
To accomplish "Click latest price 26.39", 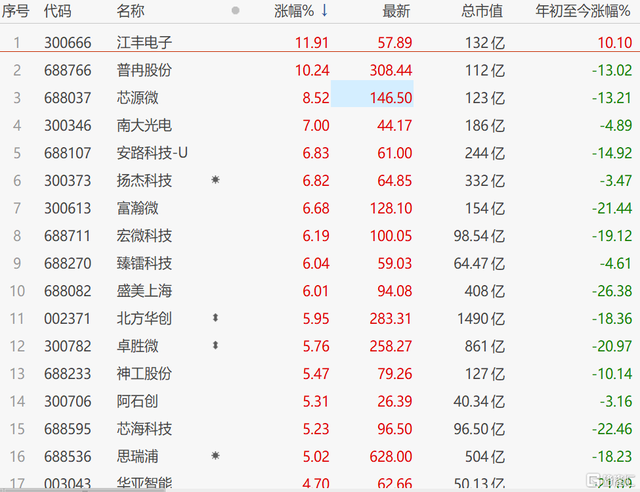I will [395, 401].
